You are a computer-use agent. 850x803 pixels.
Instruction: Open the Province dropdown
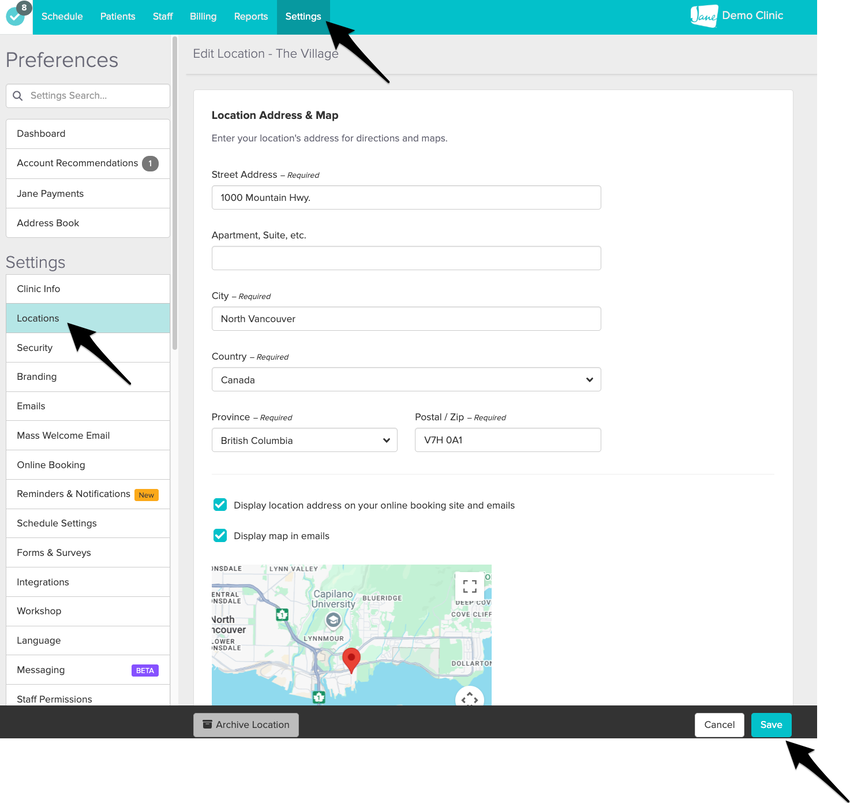pos(304,440)
